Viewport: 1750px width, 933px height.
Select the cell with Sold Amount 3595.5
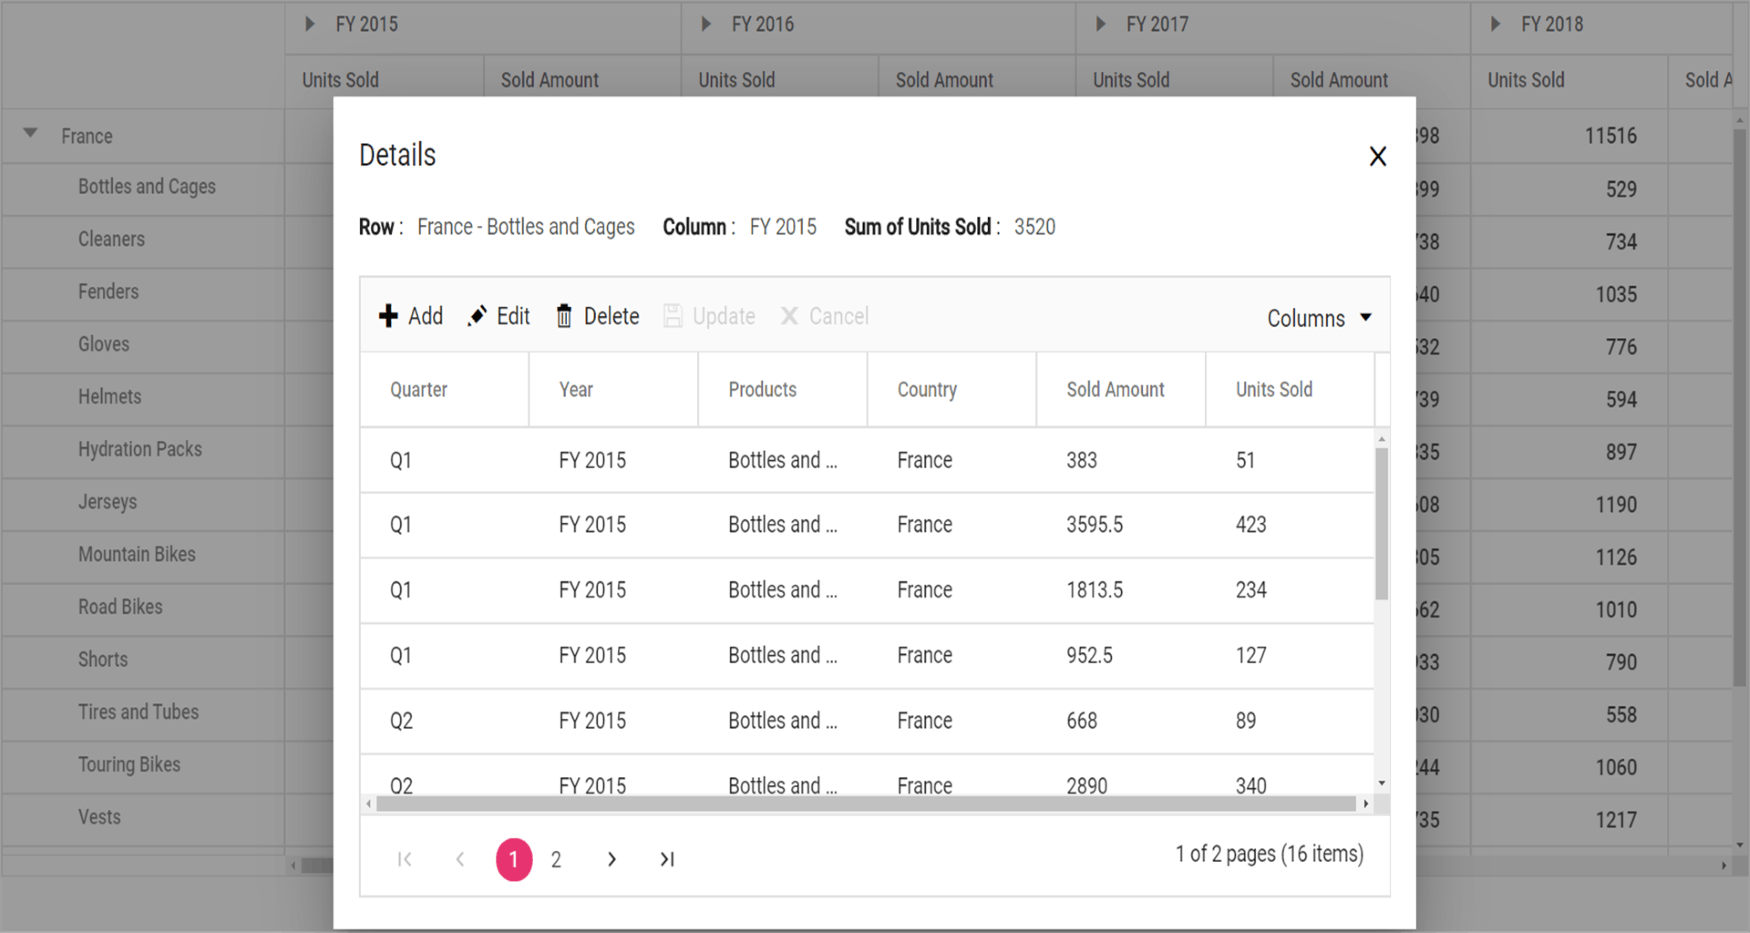point(1120,525)
